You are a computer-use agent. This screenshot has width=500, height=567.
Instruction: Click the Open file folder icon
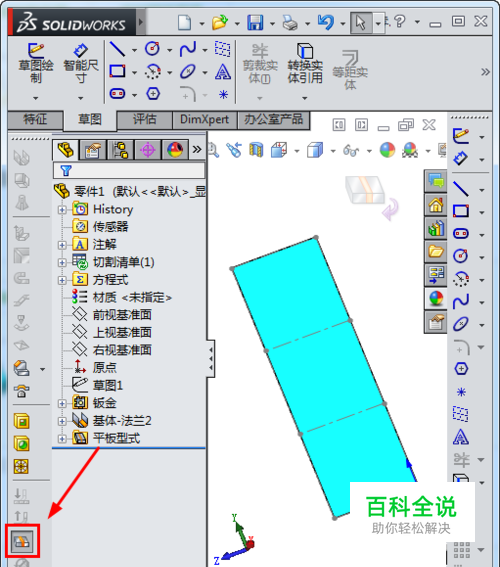(220, 22)
